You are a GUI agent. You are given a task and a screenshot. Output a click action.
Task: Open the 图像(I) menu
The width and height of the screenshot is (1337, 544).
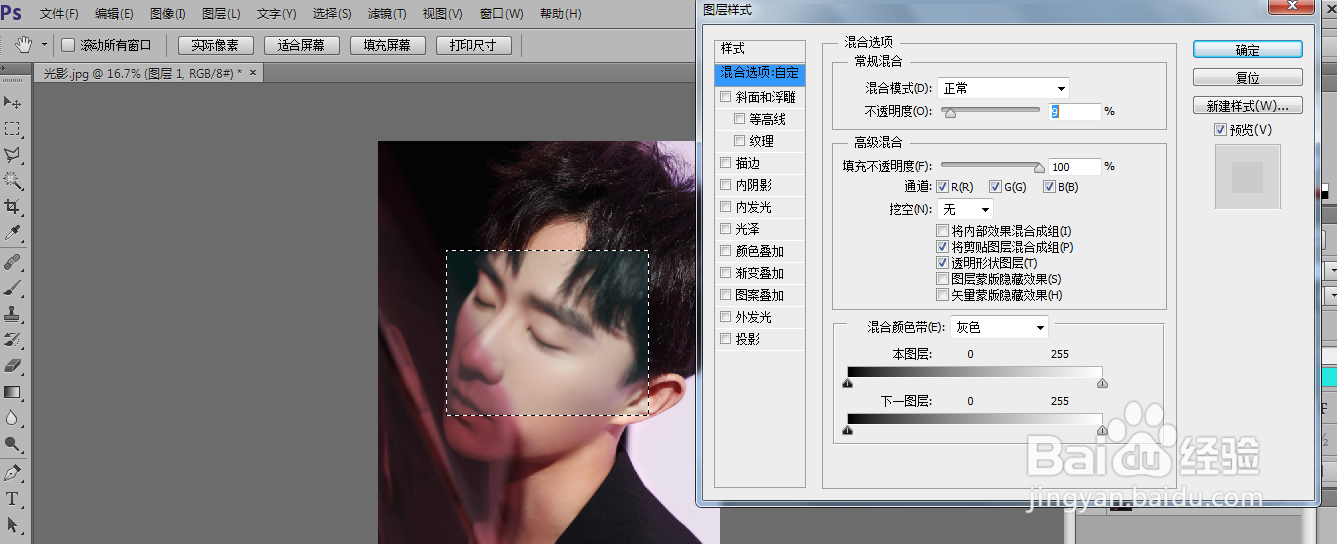[167, 14]
